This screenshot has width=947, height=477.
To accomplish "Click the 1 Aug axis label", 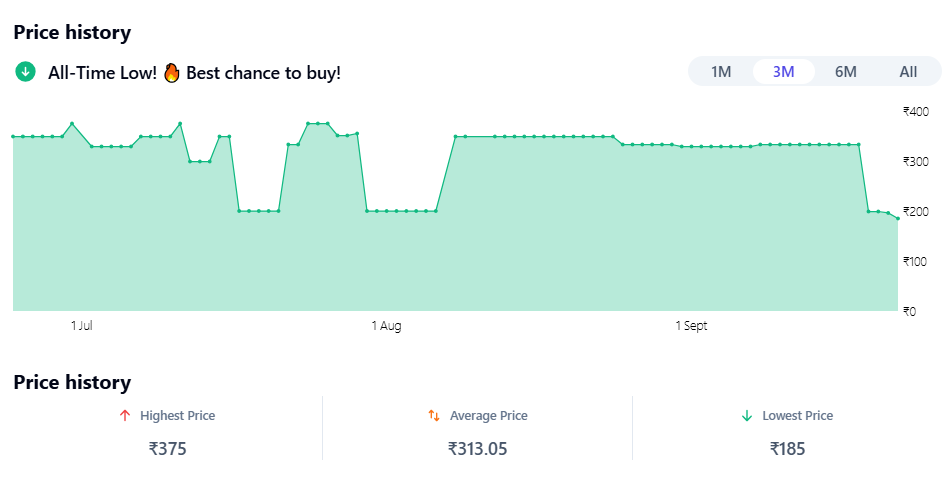I will pyautogui.click(x=386, y=326).
